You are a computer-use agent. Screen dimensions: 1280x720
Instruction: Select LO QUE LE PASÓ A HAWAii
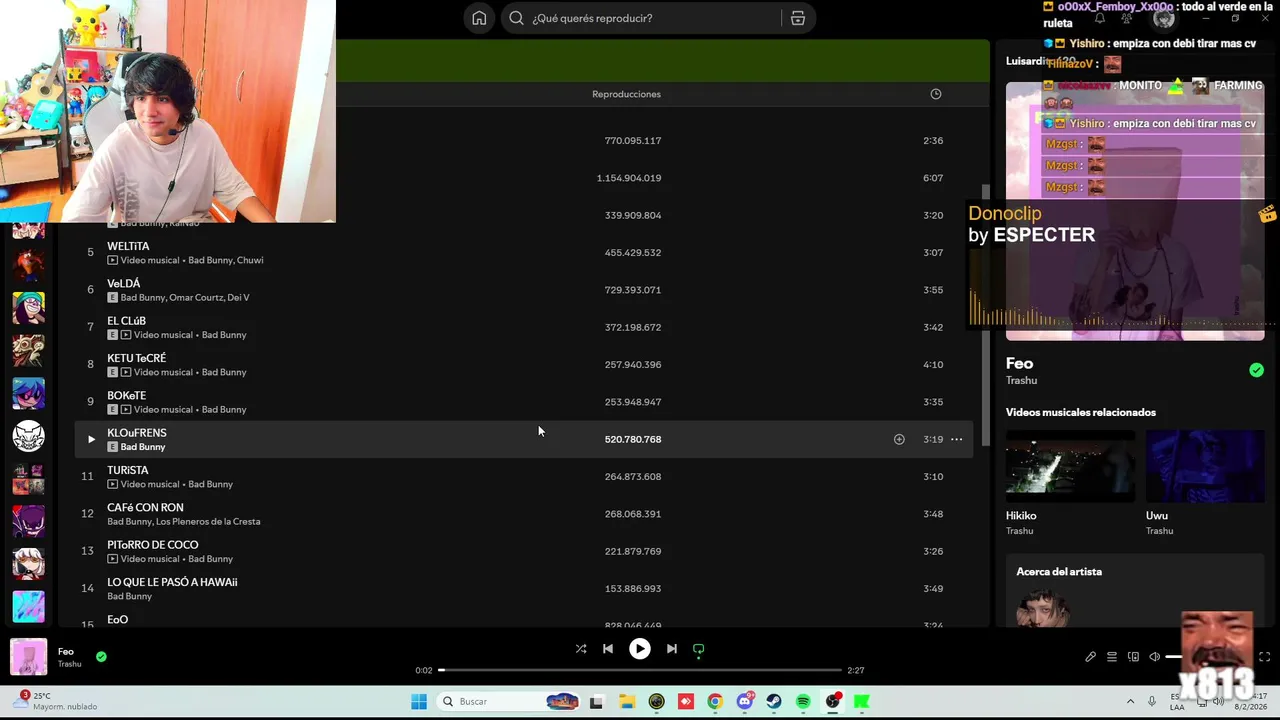pyautogui.click(x=172, y=582)
